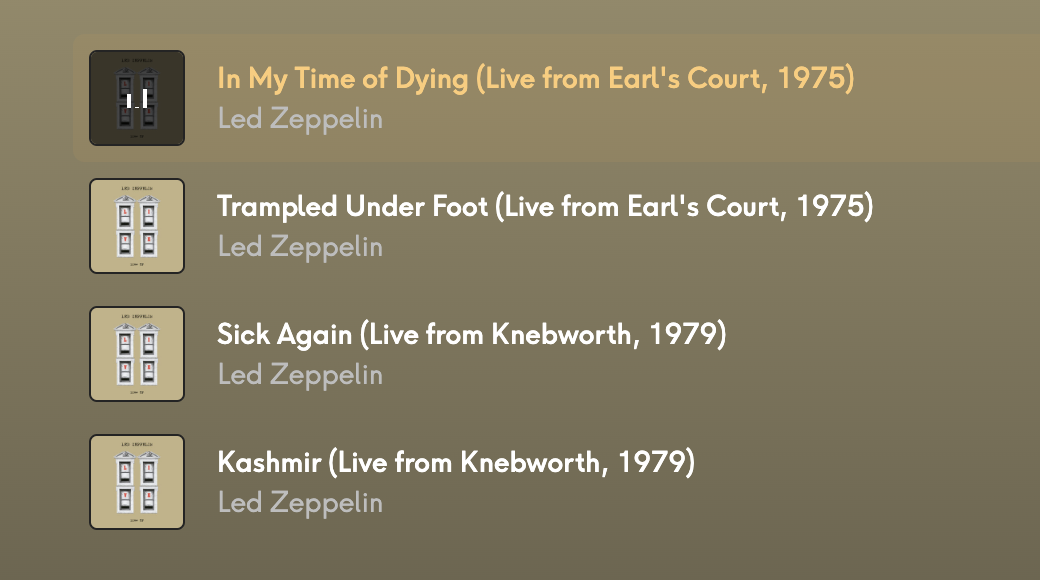
Task: Choose the second track's Live IV cover art
Action: (137, 226)
